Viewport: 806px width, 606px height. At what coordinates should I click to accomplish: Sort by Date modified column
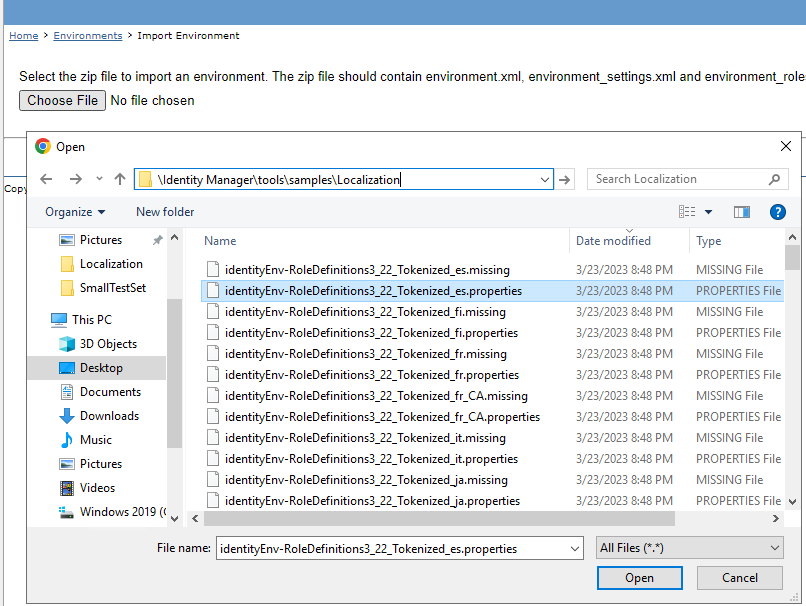613,241
